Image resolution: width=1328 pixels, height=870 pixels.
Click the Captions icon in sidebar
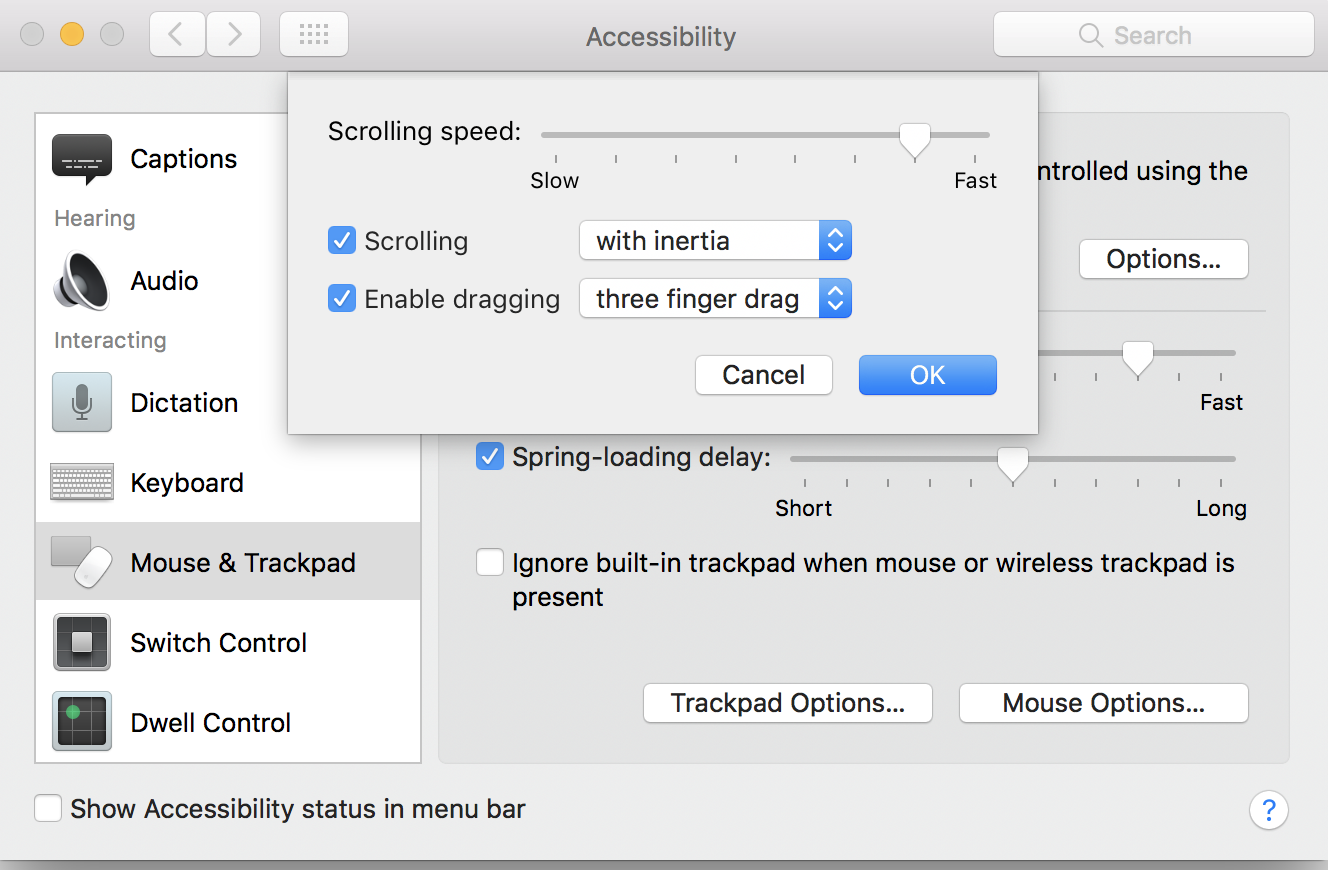tap(82, 159)
